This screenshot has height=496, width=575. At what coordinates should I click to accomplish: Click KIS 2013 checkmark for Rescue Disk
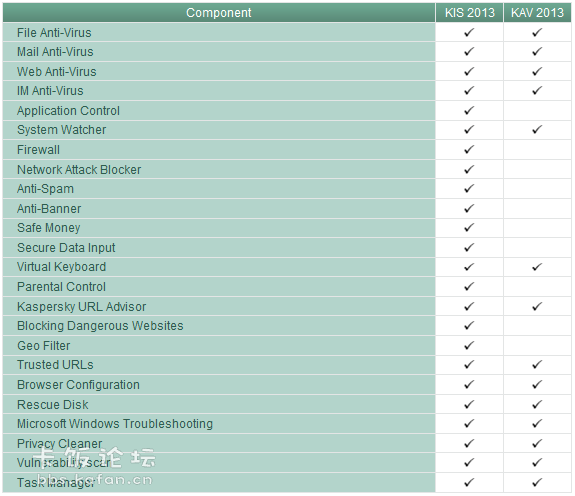pyautogui.click(x=469, y=404)
